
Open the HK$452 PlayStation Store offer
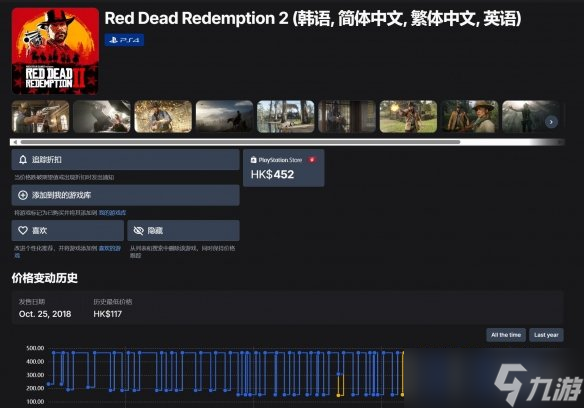click(283, 168)
